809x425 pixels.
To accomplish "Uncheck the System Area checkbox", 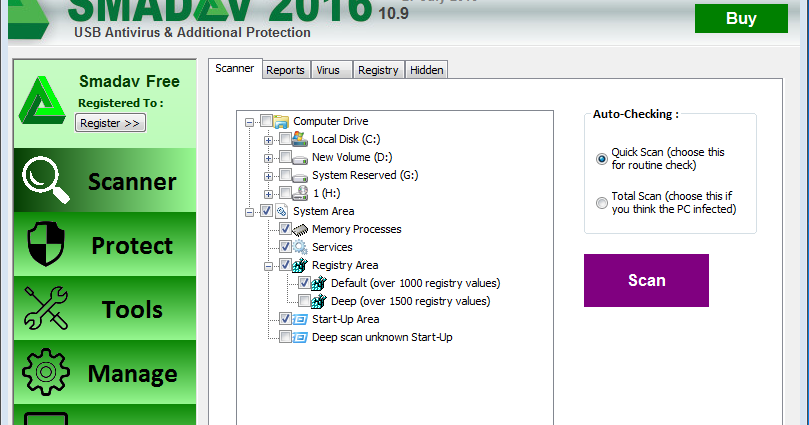I will 266,210.
